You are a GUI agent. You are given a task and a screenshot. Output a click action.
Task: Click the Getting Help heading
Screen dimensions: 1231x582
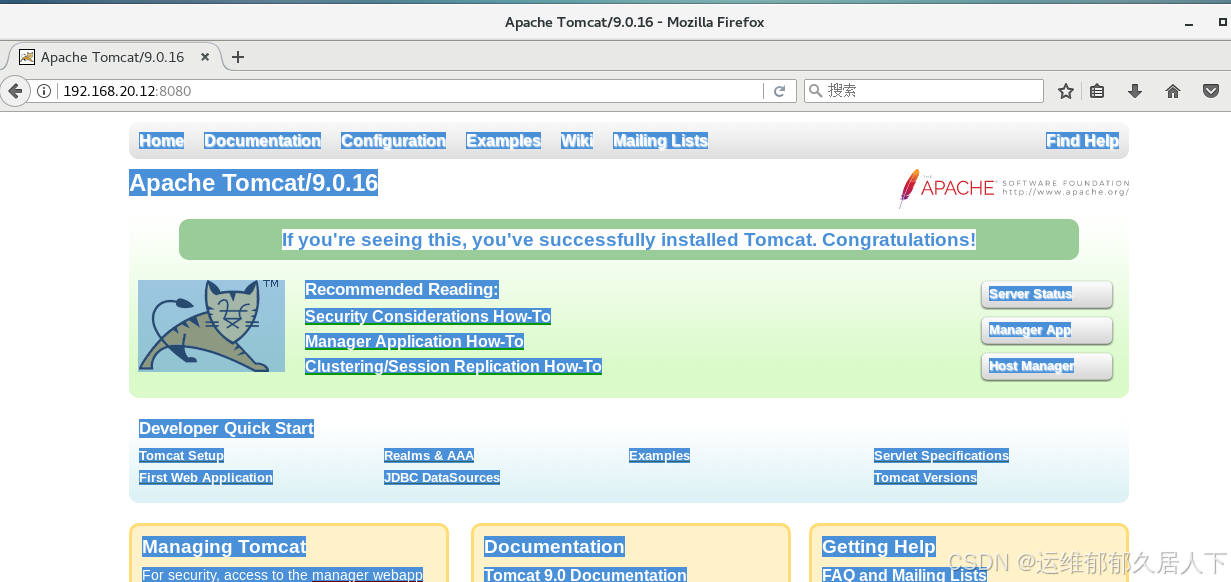[879, 547]
